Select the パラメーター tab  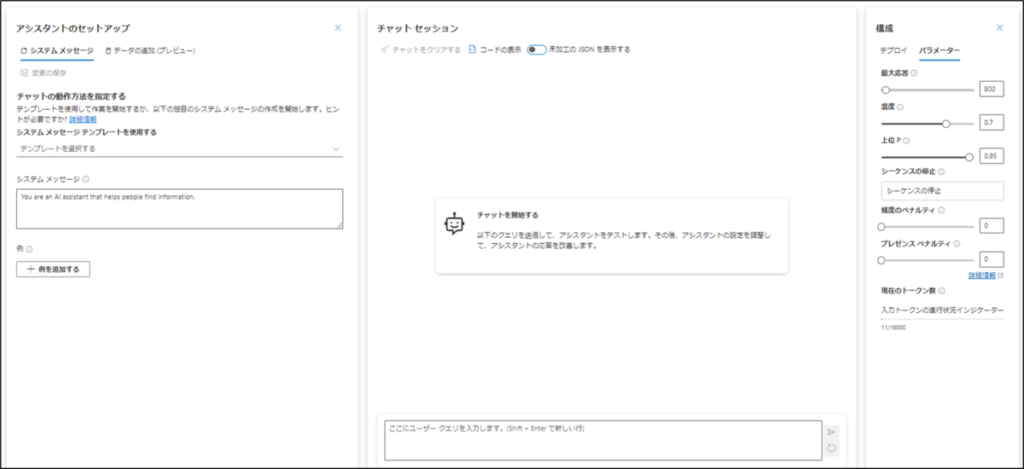click(x=939, y=50)
